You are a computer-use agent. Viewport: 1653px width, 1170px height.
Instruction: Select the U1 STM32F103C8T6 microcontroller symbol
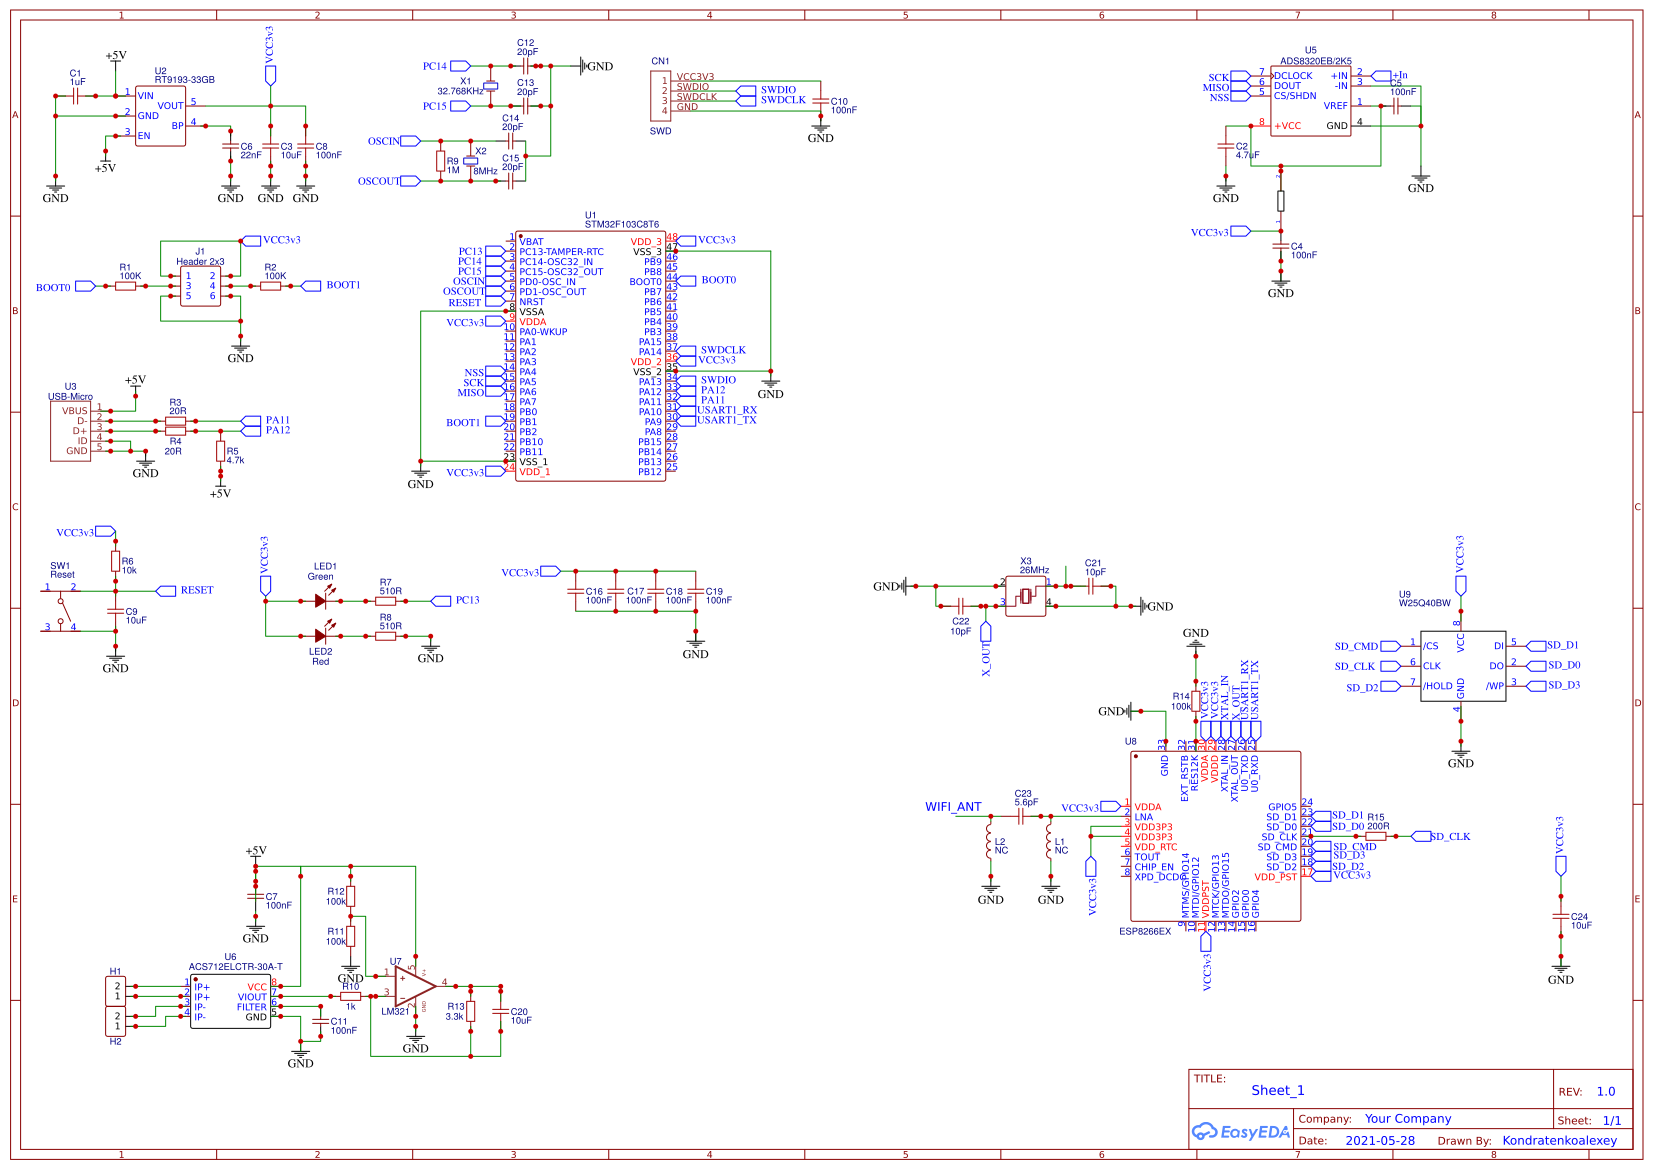(590, 356)
